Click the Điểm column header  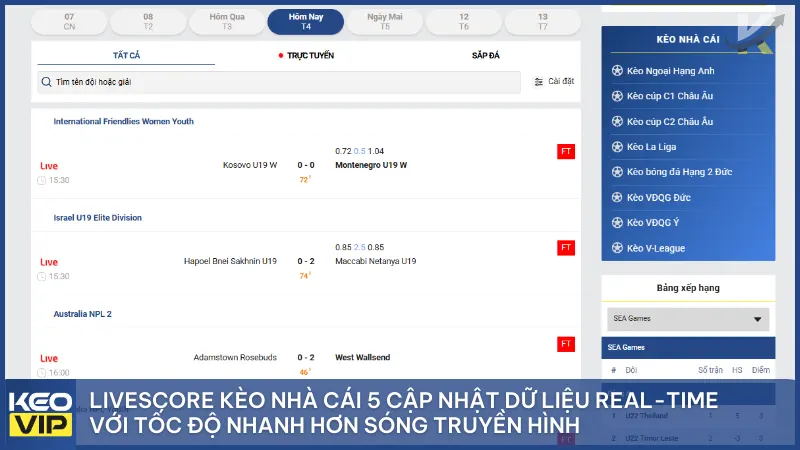[760, 370]
